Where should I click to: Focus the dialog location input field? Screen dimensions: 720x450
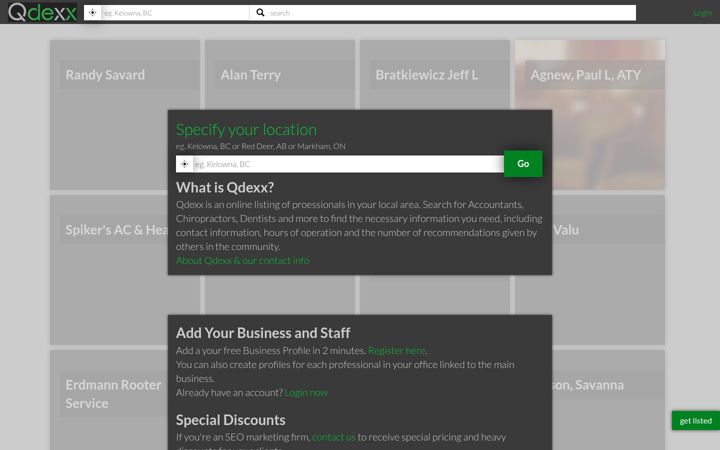[348, 164]
